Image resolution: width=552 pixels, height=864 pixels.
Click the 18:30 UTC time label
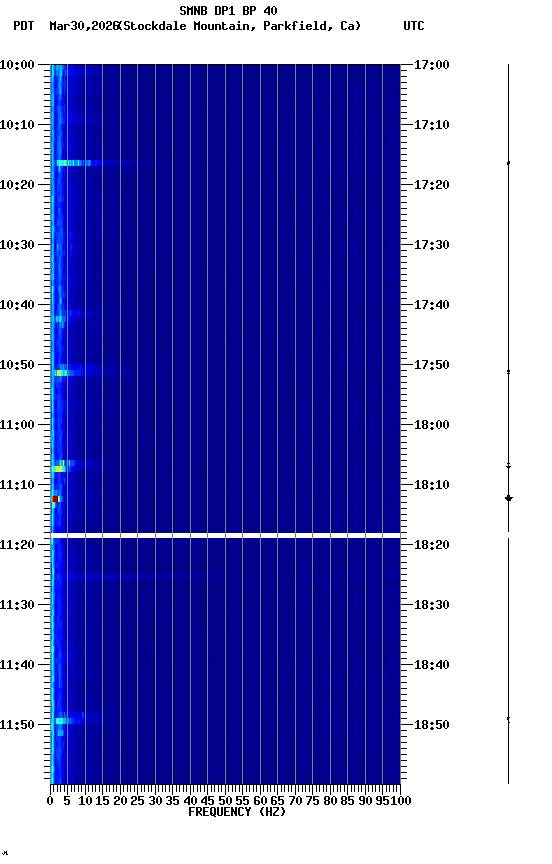pos(432,605)
